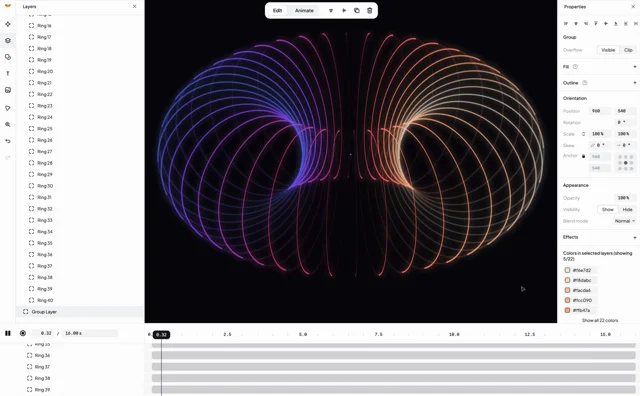
Task: Open the image tool in sidebar
Action: 8,90
